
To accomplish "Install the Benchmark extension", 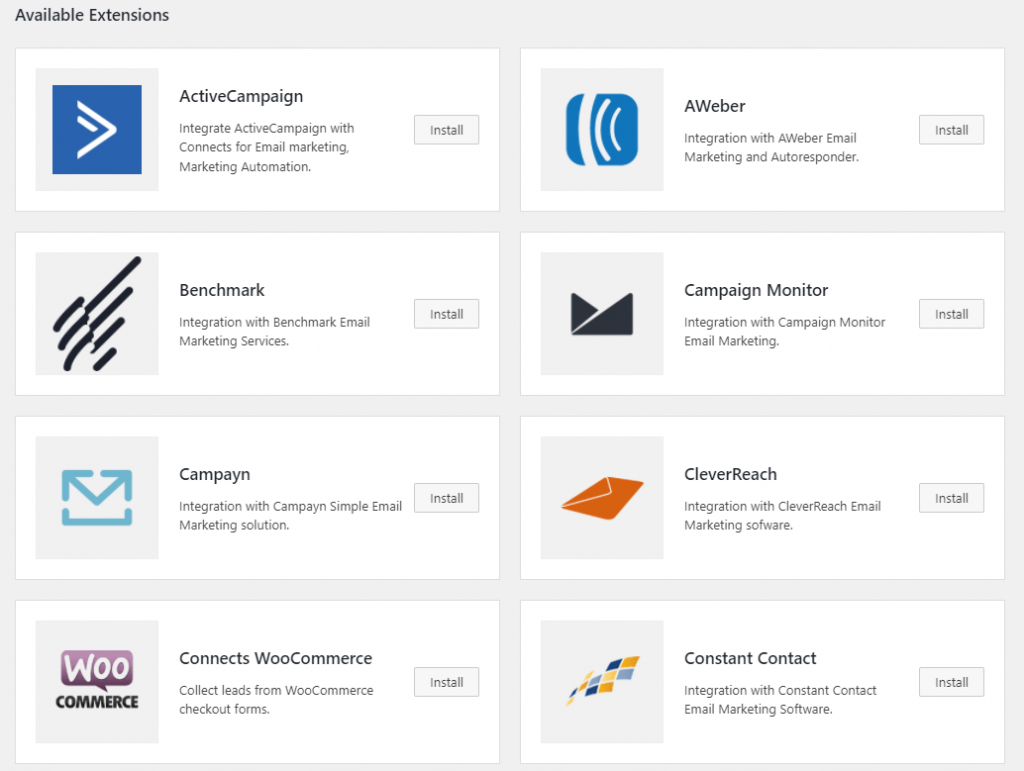I will click(446, 313).
